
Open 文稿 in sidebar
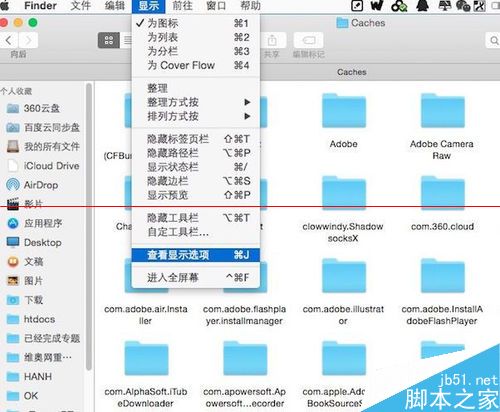tap(25, 262)
